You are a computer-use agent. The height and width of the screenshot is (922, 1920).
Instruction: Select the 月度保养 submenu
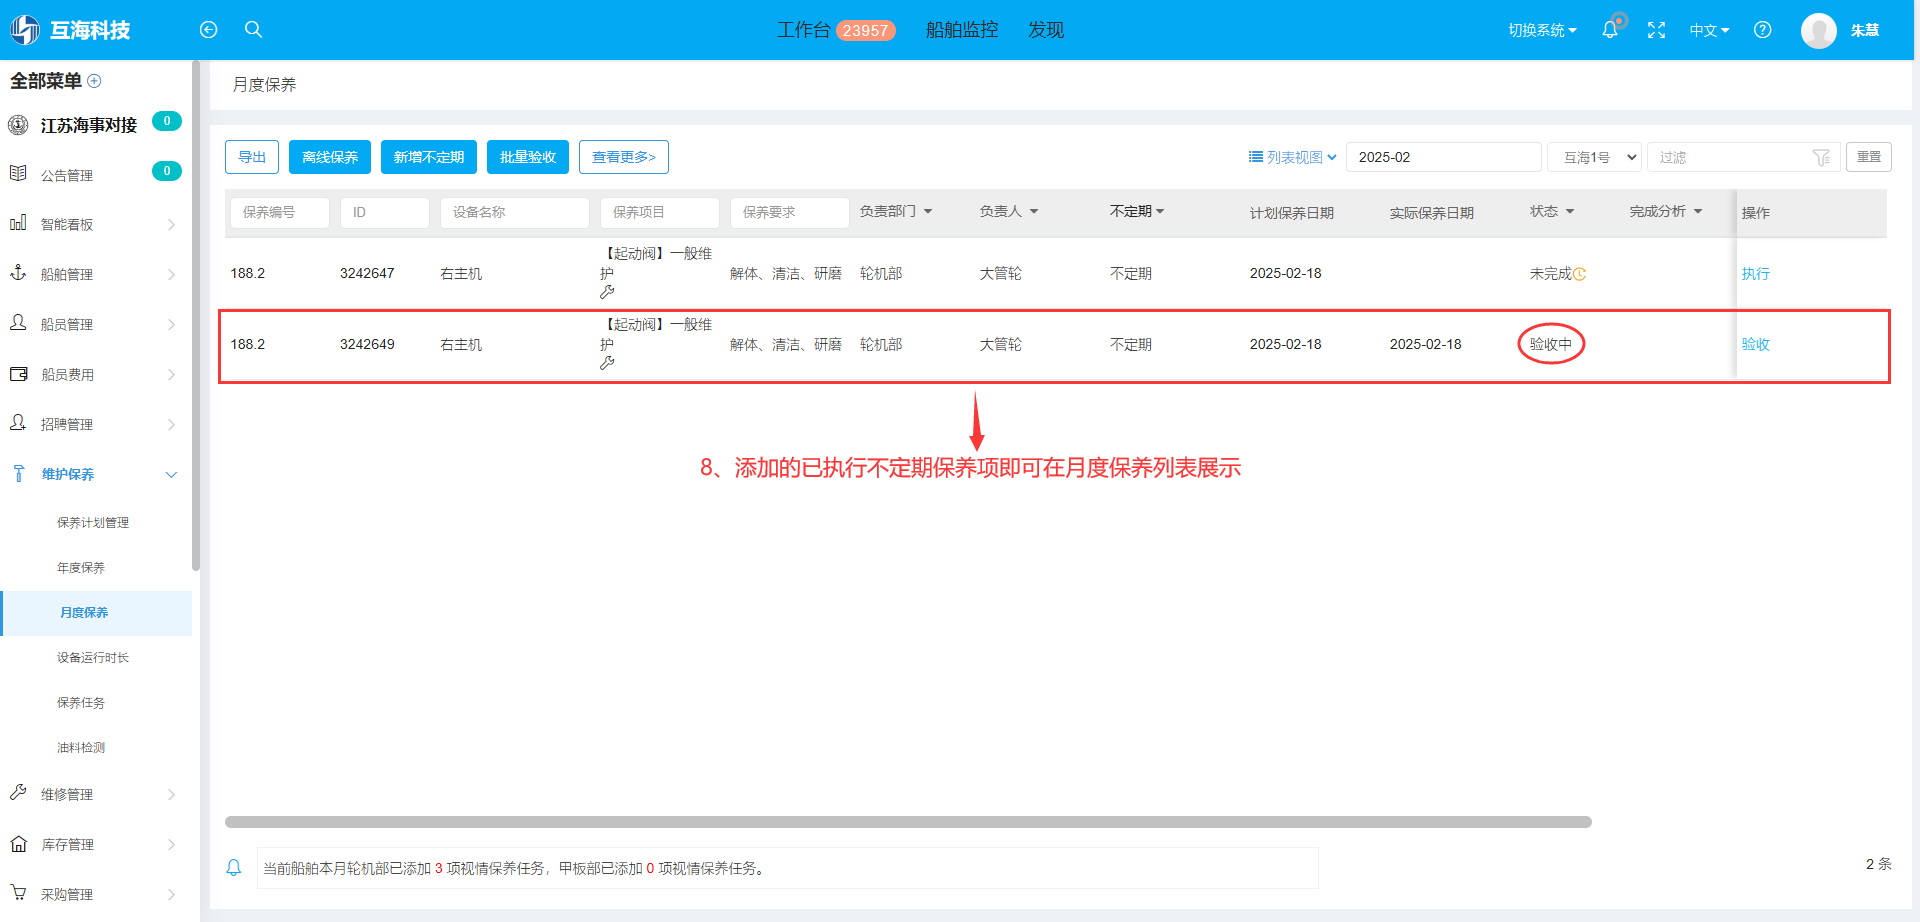[96, 613]
